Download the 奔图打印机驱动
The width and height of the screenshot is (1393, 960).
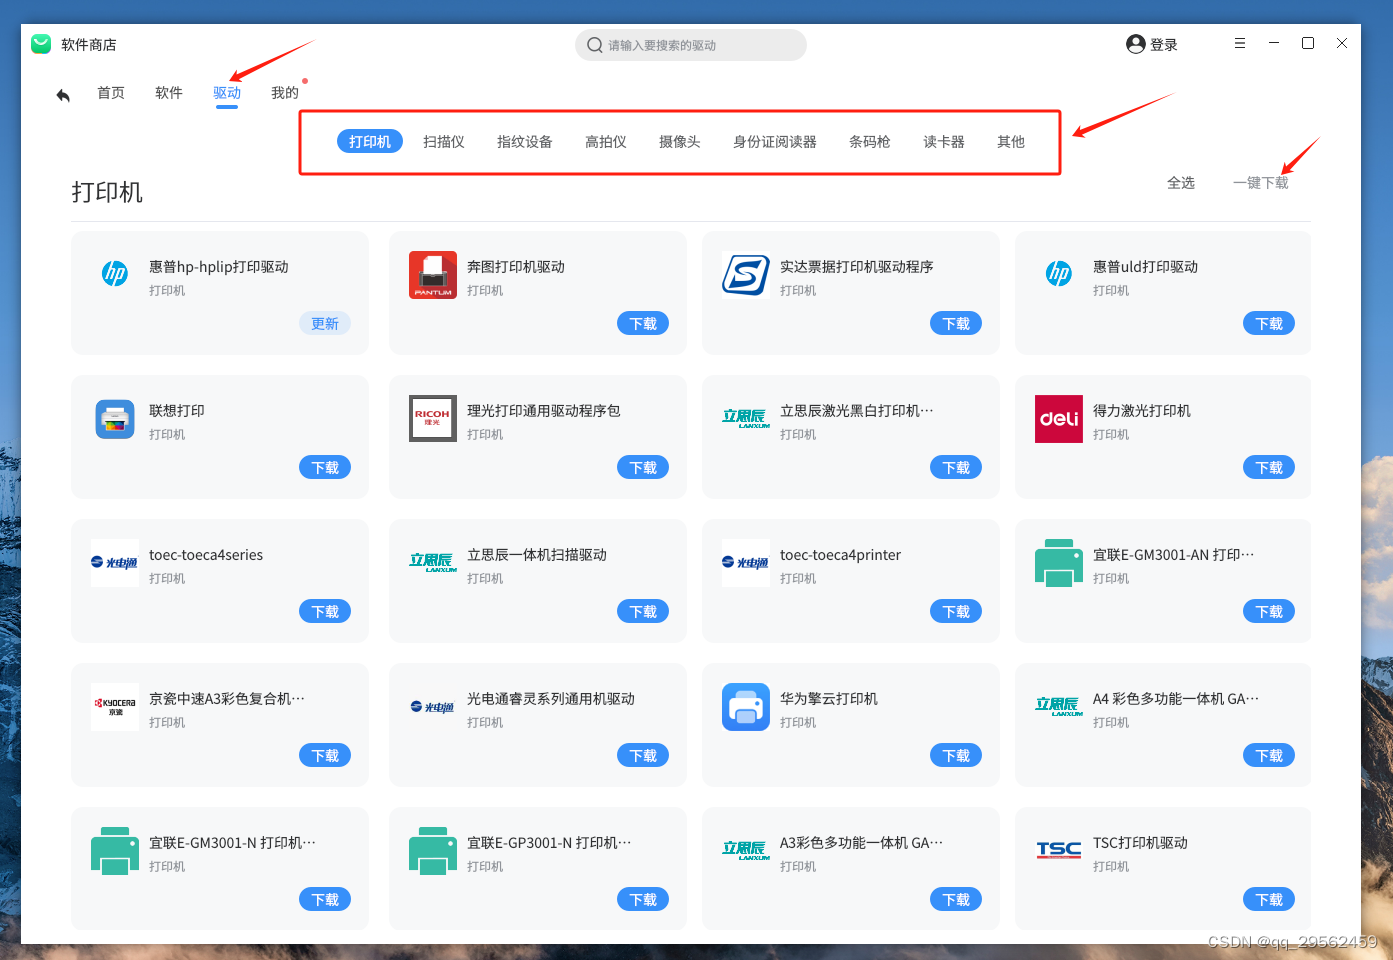643,324
